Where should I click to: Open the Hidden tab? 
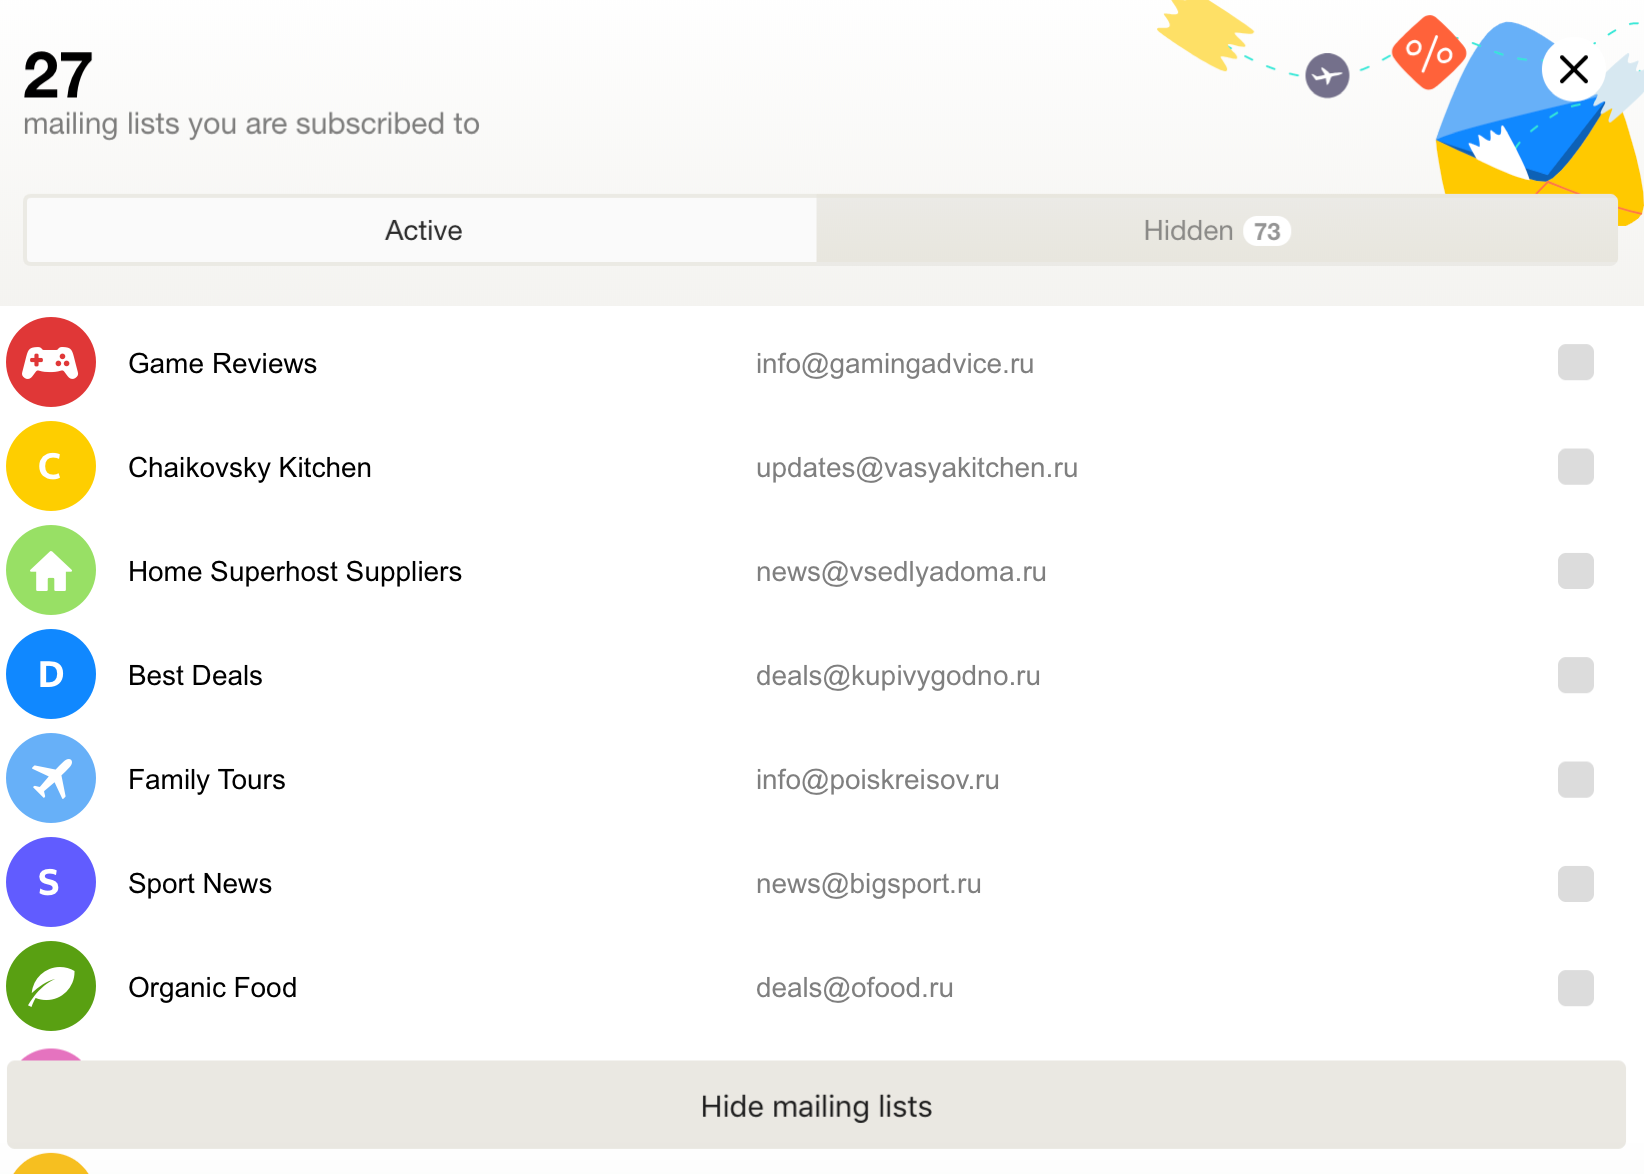1216,231
